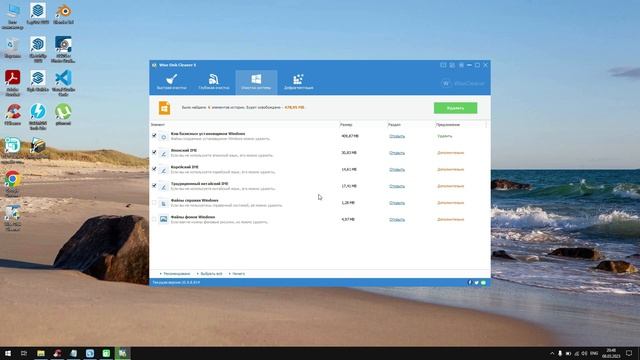640x360 pixels.
Task: Open folder link for Файлы фонов Windows
Action: (397, 220)
